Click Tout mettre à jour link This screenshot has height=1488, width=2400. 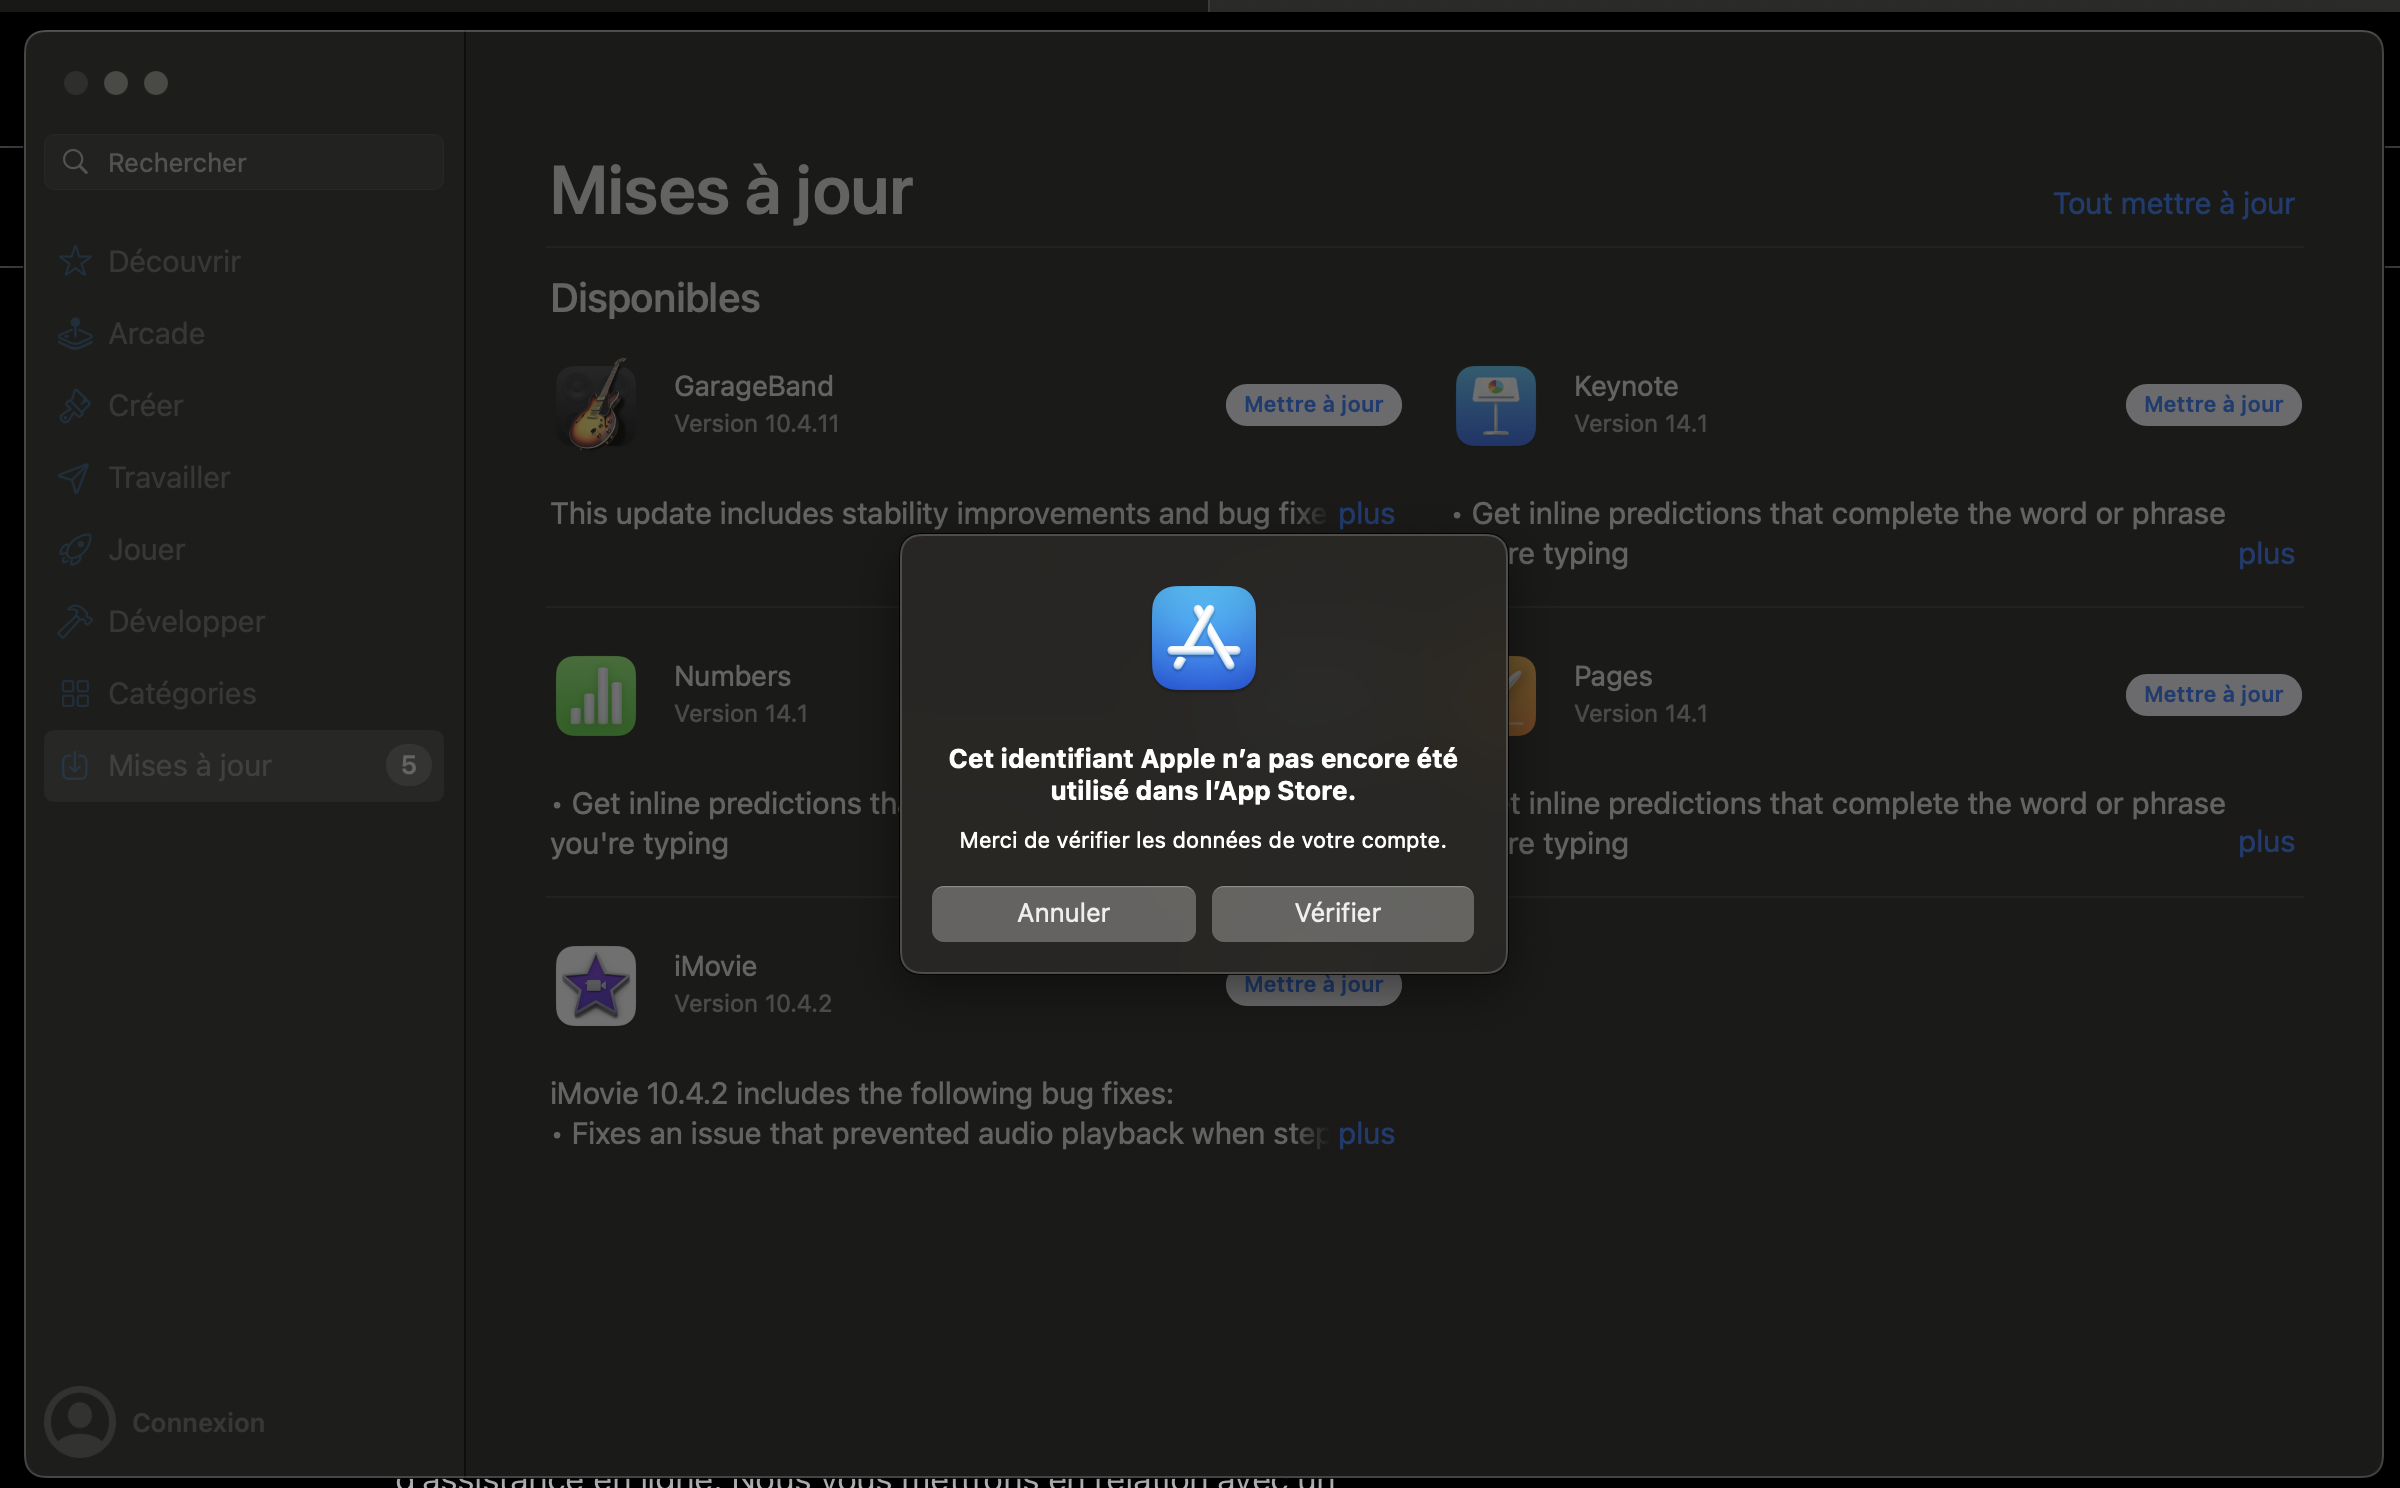2173,203
